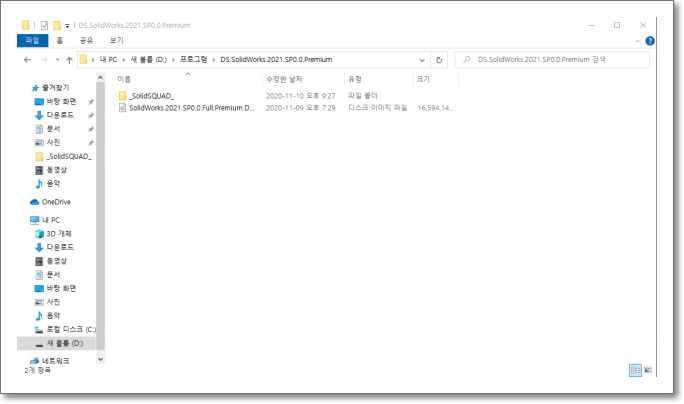Click the 파일 폴더 type cell
The image size is (684, 404).
coord(363,96)
